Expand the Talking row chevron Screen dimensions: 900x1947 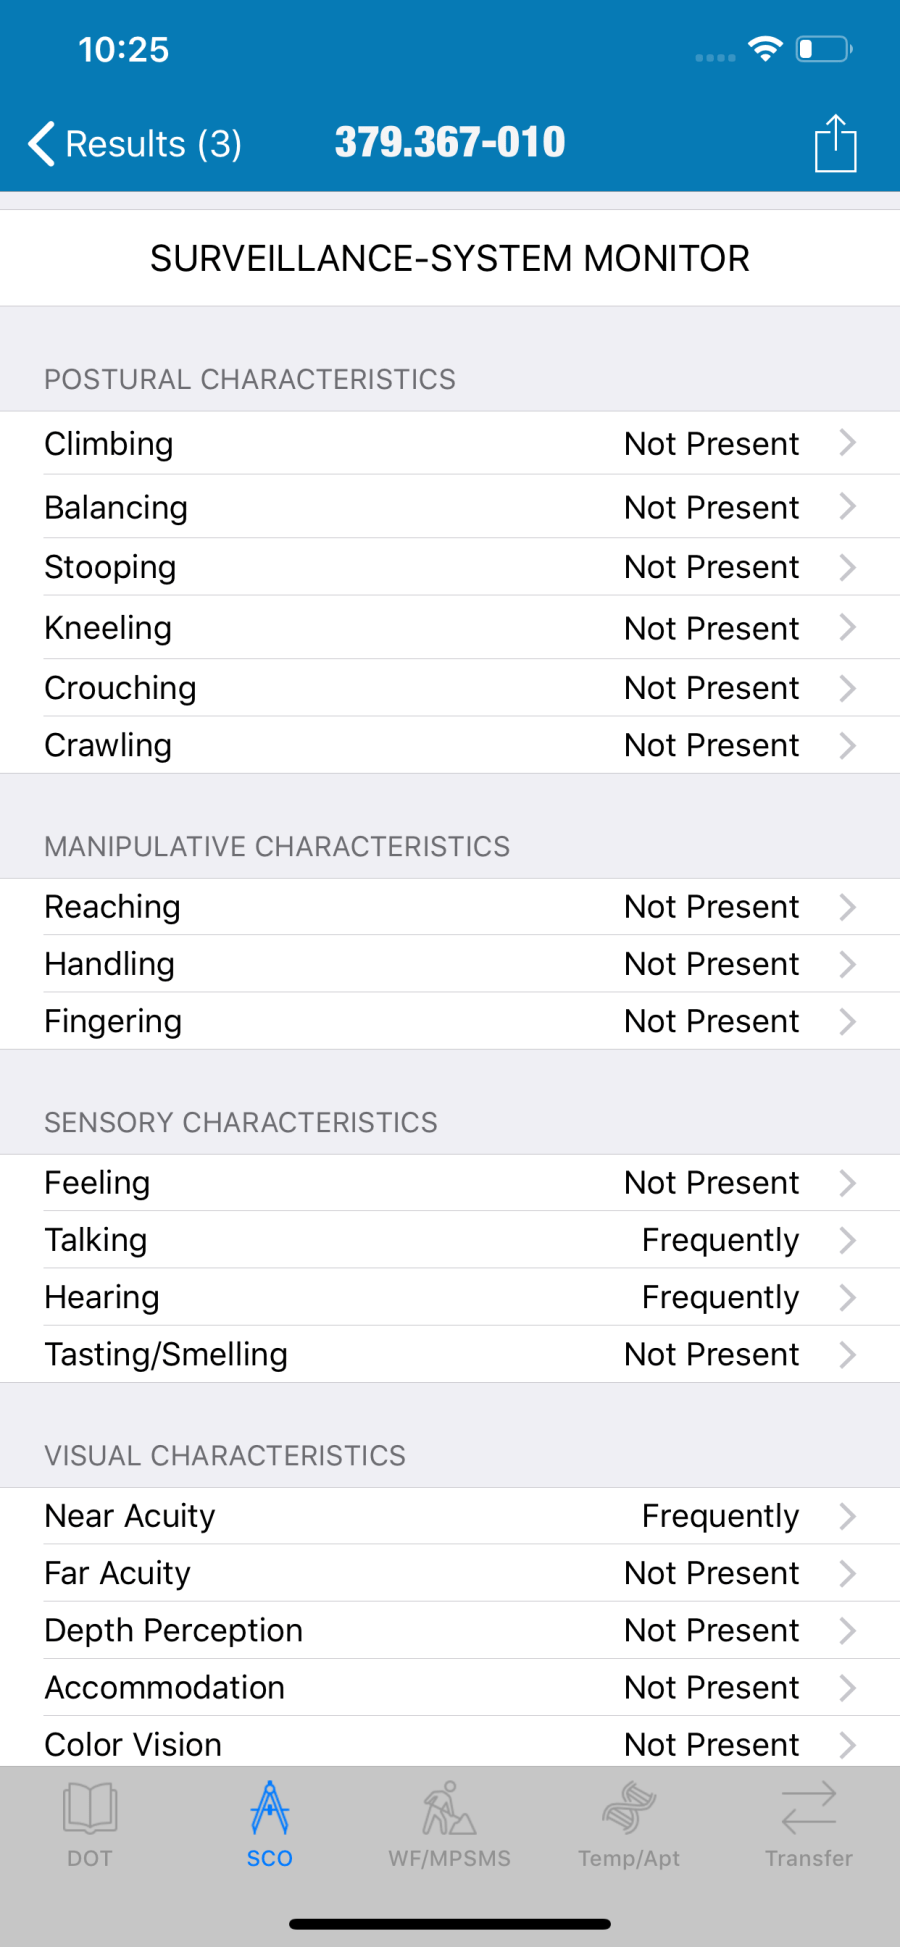(x=847, y=1240)
